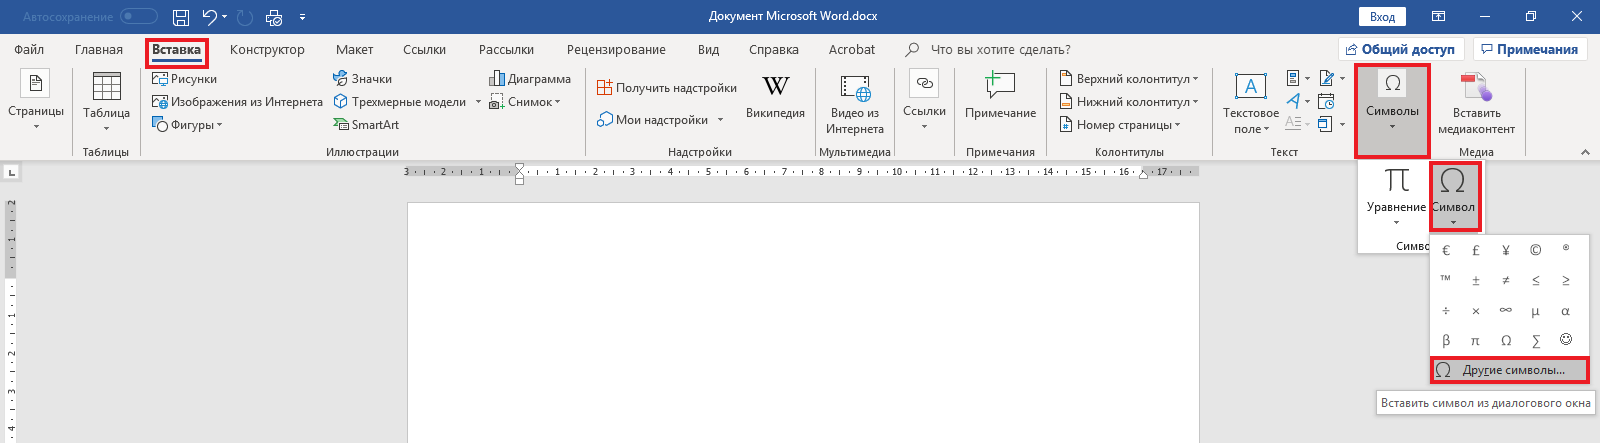The height and width of the screenshot is (443, 1600).
Task: Open the Верхний колонтитул dropdown
Action: pos(1132,79)
